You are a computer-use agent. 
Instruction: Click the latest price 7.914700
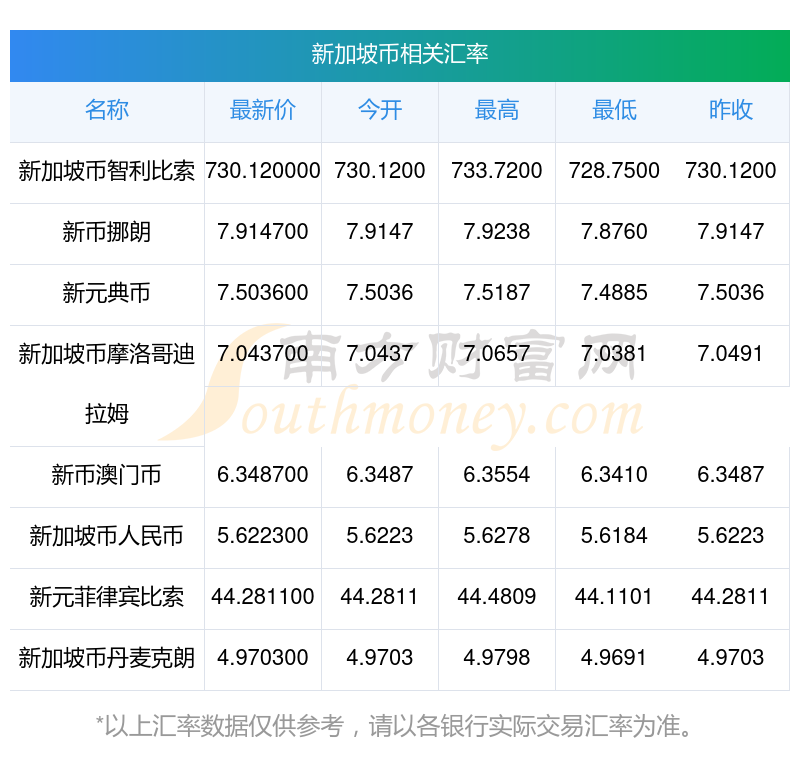pos(263,232)
